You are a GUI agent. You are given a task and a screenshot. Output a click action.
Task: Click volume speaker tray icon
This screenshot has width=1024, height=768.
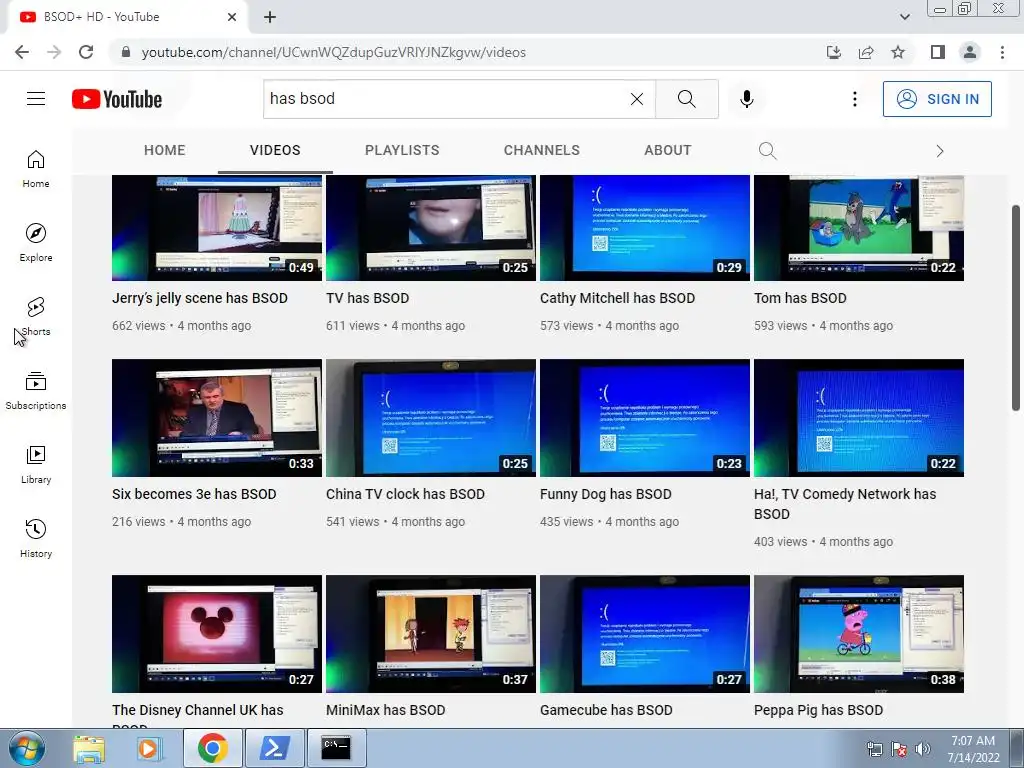(923, 749)
